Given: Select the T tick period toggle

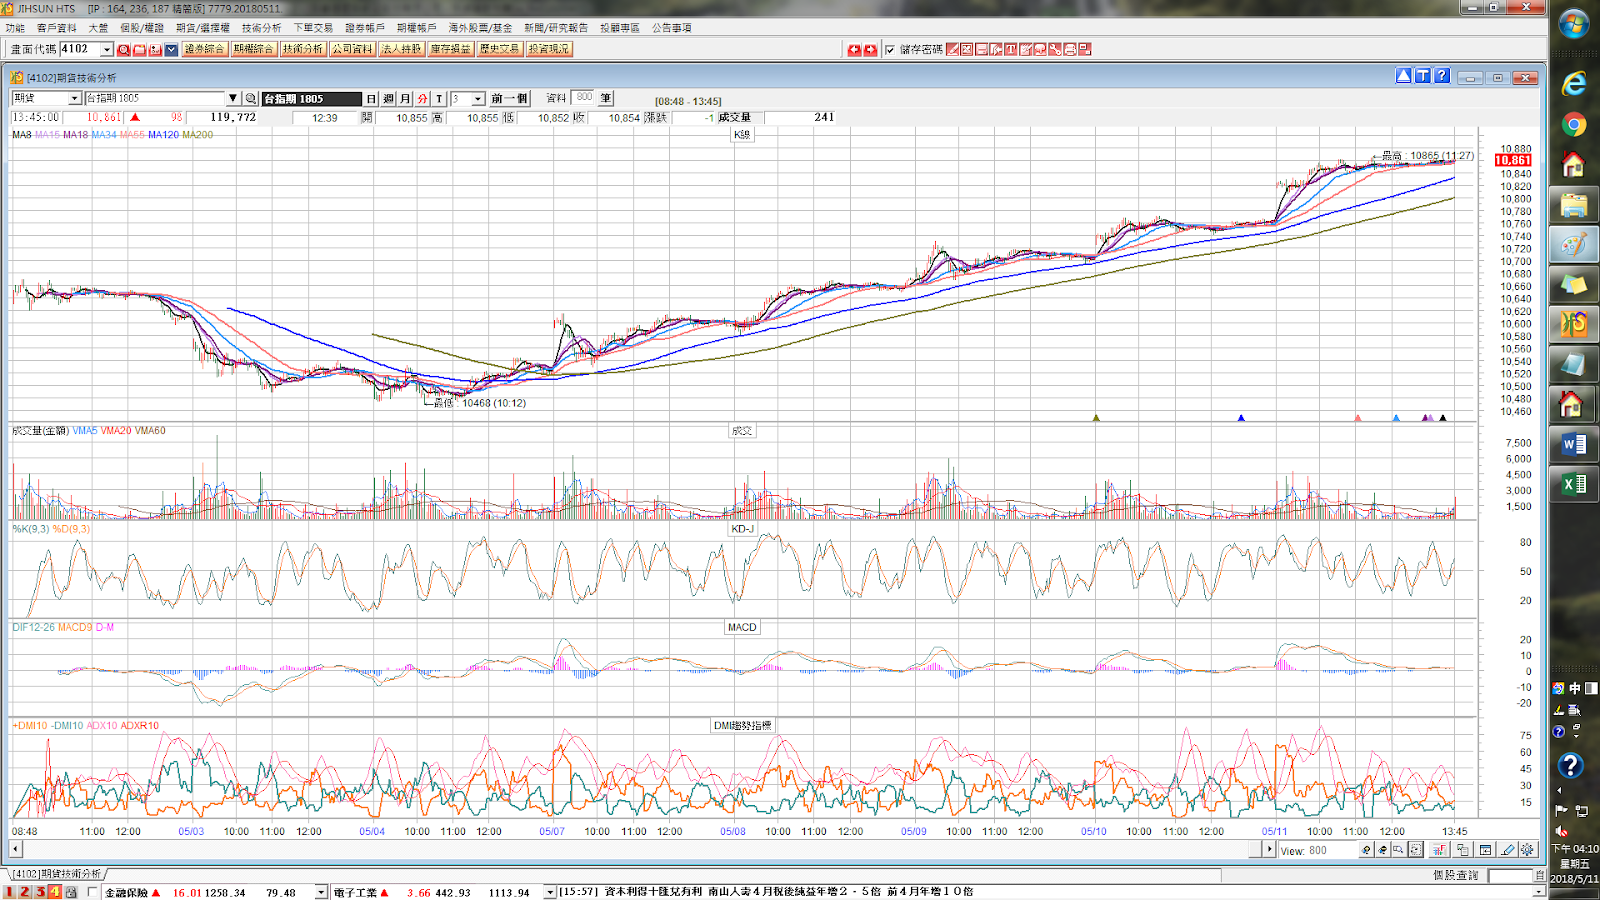Looking at the screenshot, I should [x=439, y=98].
